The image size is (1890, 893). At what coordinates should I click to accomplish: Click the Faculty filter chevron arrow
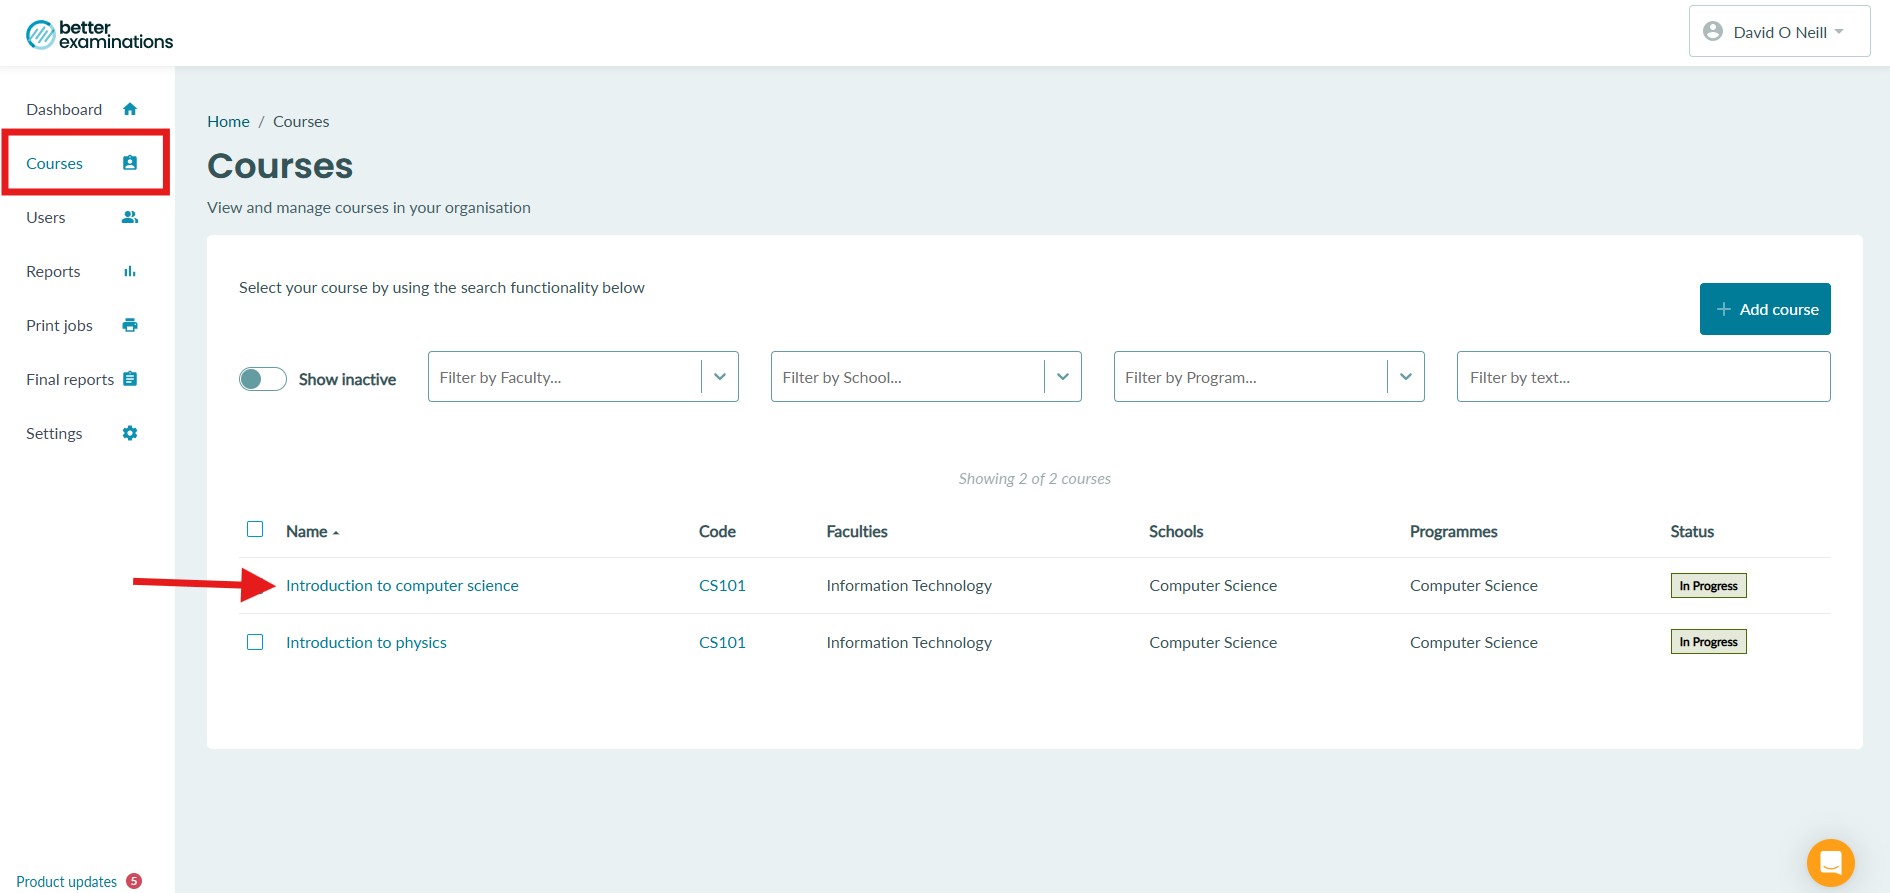720,377
